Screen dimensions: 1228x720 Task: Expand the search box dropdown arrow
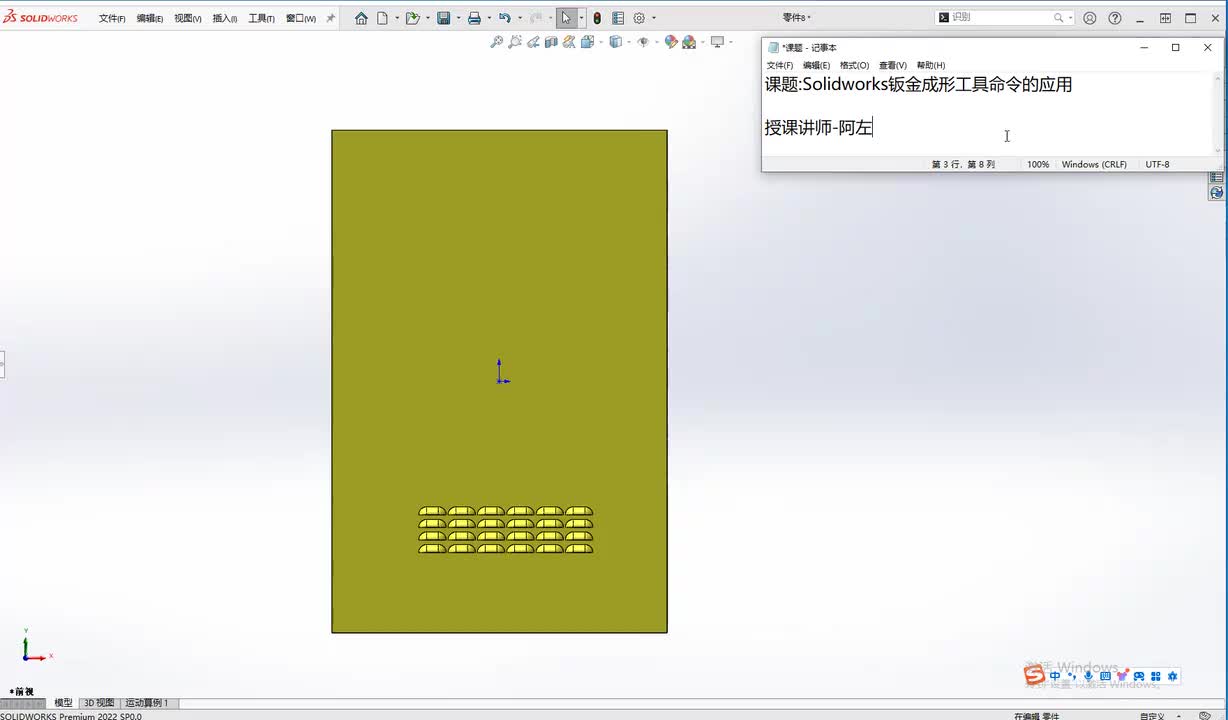coord(1071,18)
